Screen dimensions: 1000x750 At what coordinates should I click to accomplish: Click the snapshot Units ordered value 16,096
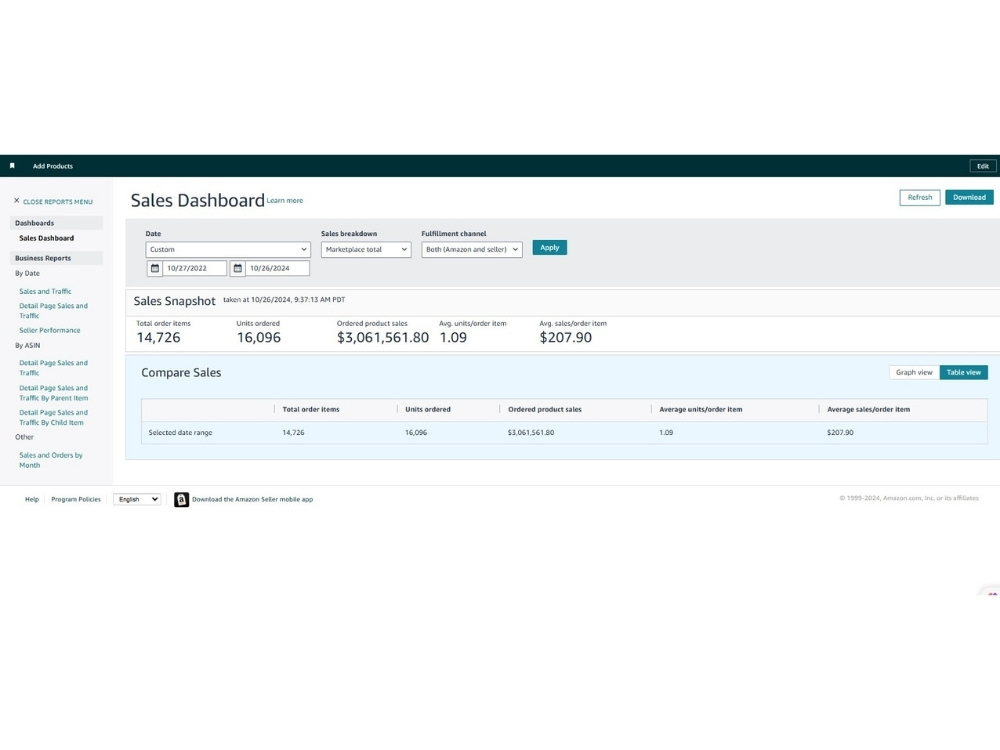[x=259, y=337]
